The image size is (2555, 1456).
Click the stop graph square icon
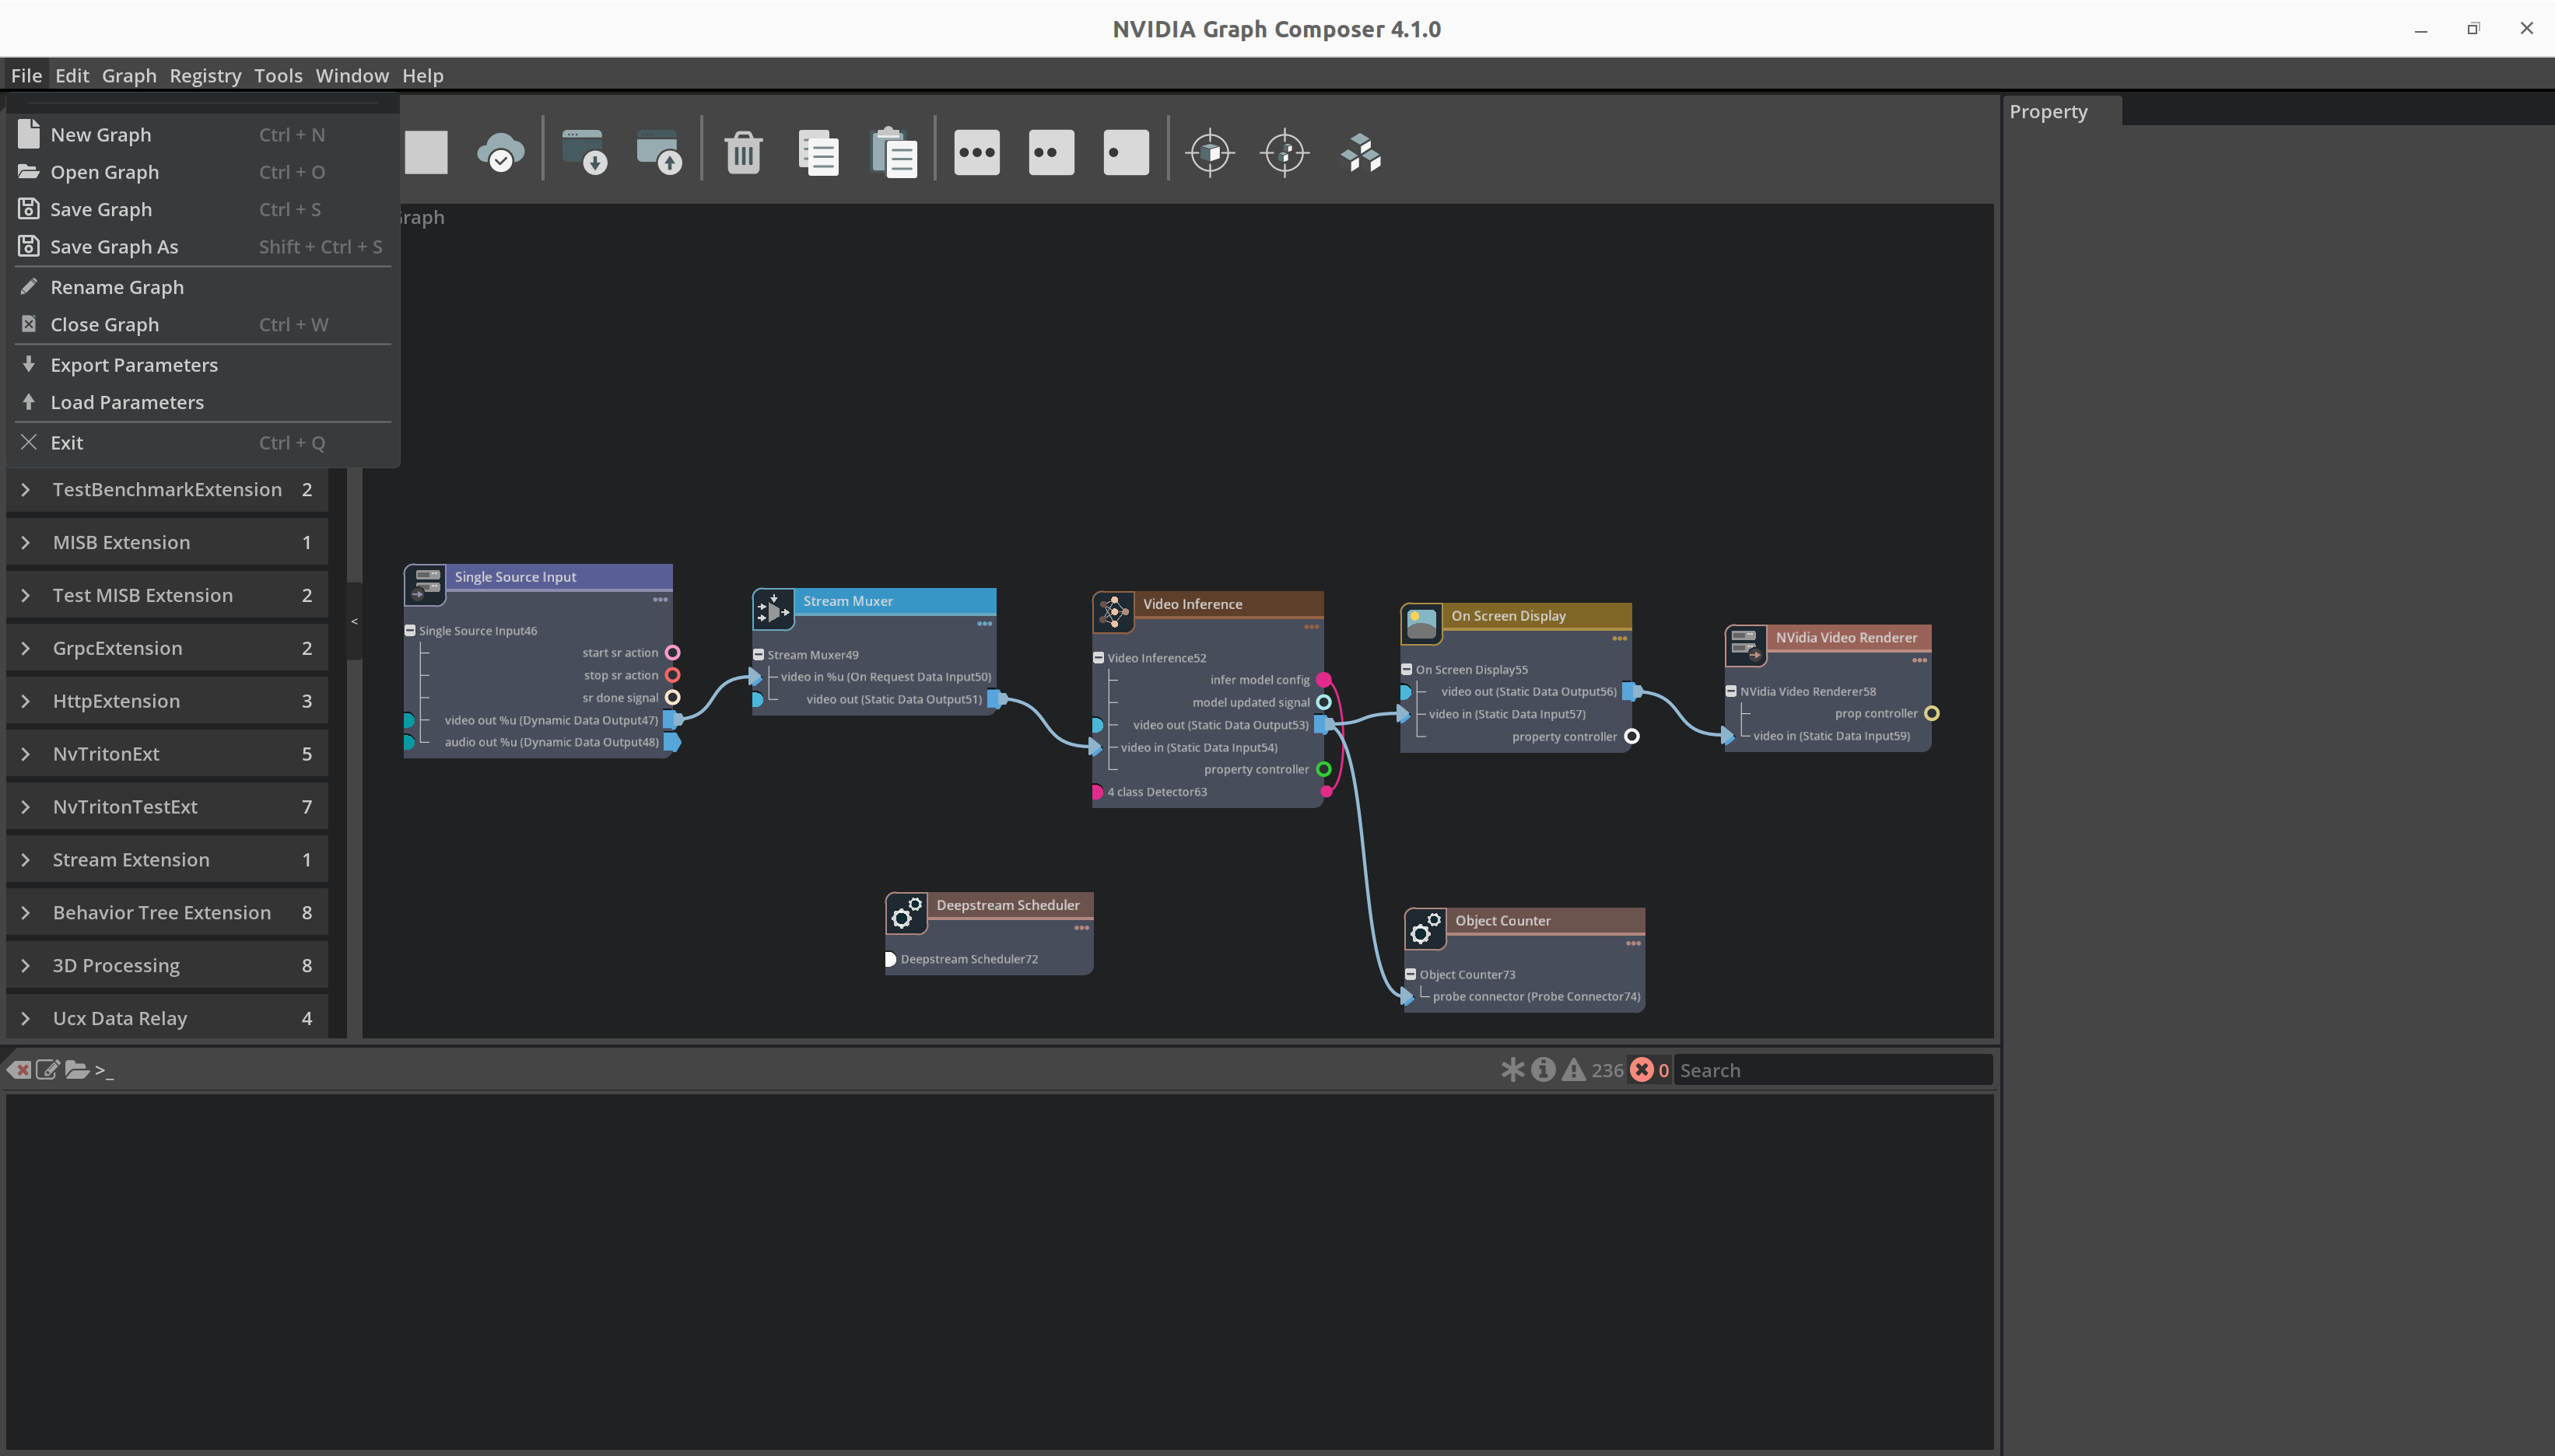(426, 153)
